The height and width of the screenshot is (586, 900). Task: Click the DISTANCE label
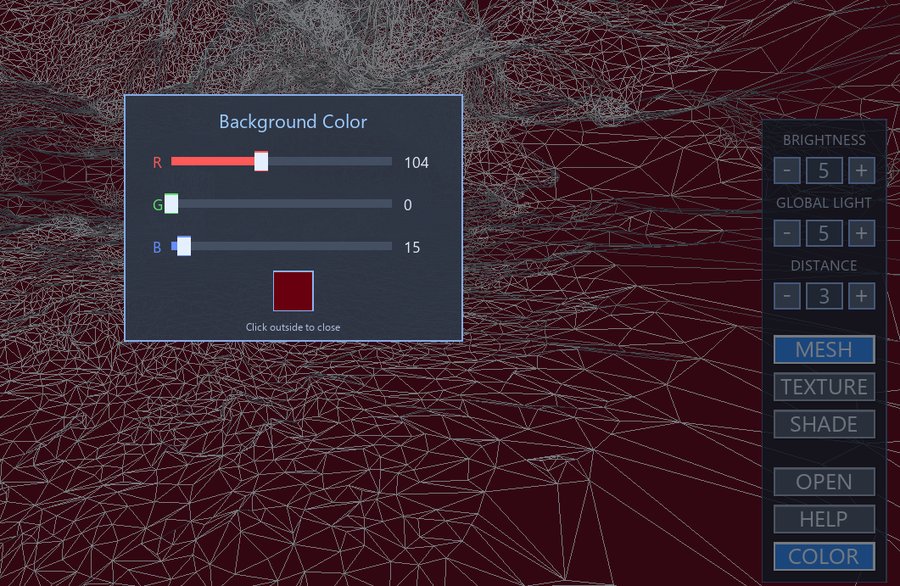point(824,265)
